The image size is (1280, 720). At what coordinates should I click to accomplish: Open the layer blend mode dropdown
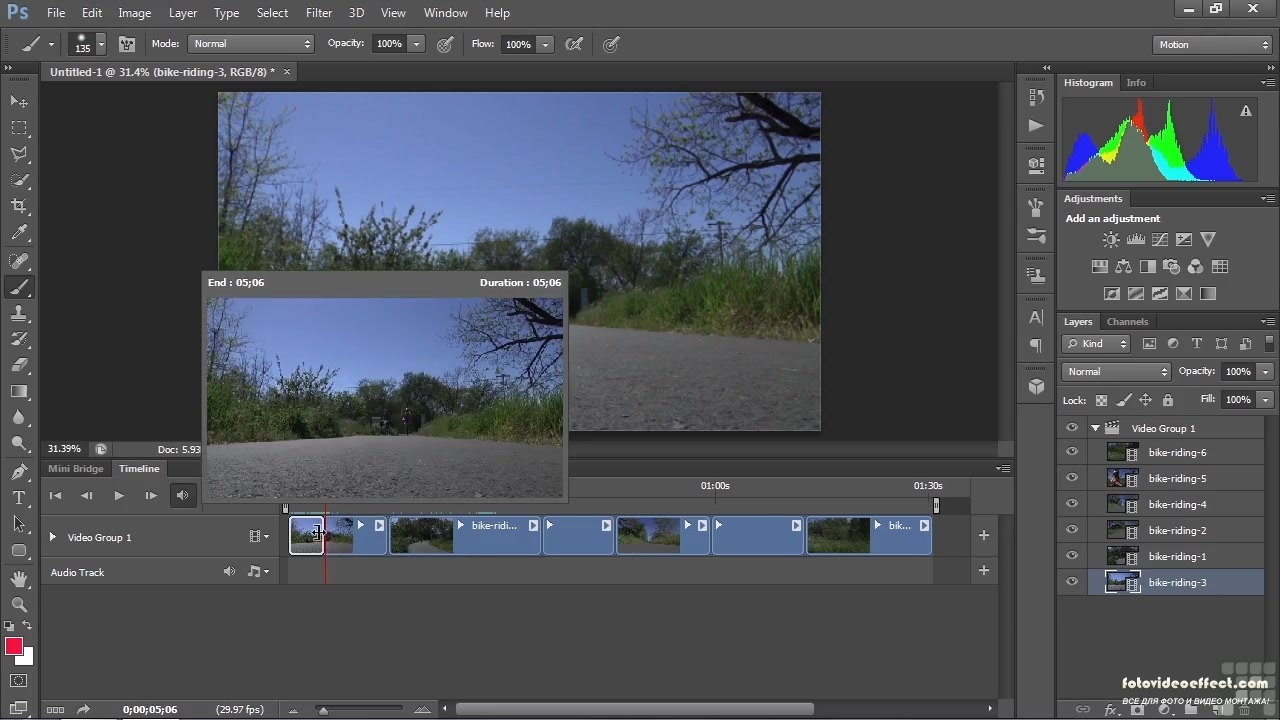[1116, 371]
